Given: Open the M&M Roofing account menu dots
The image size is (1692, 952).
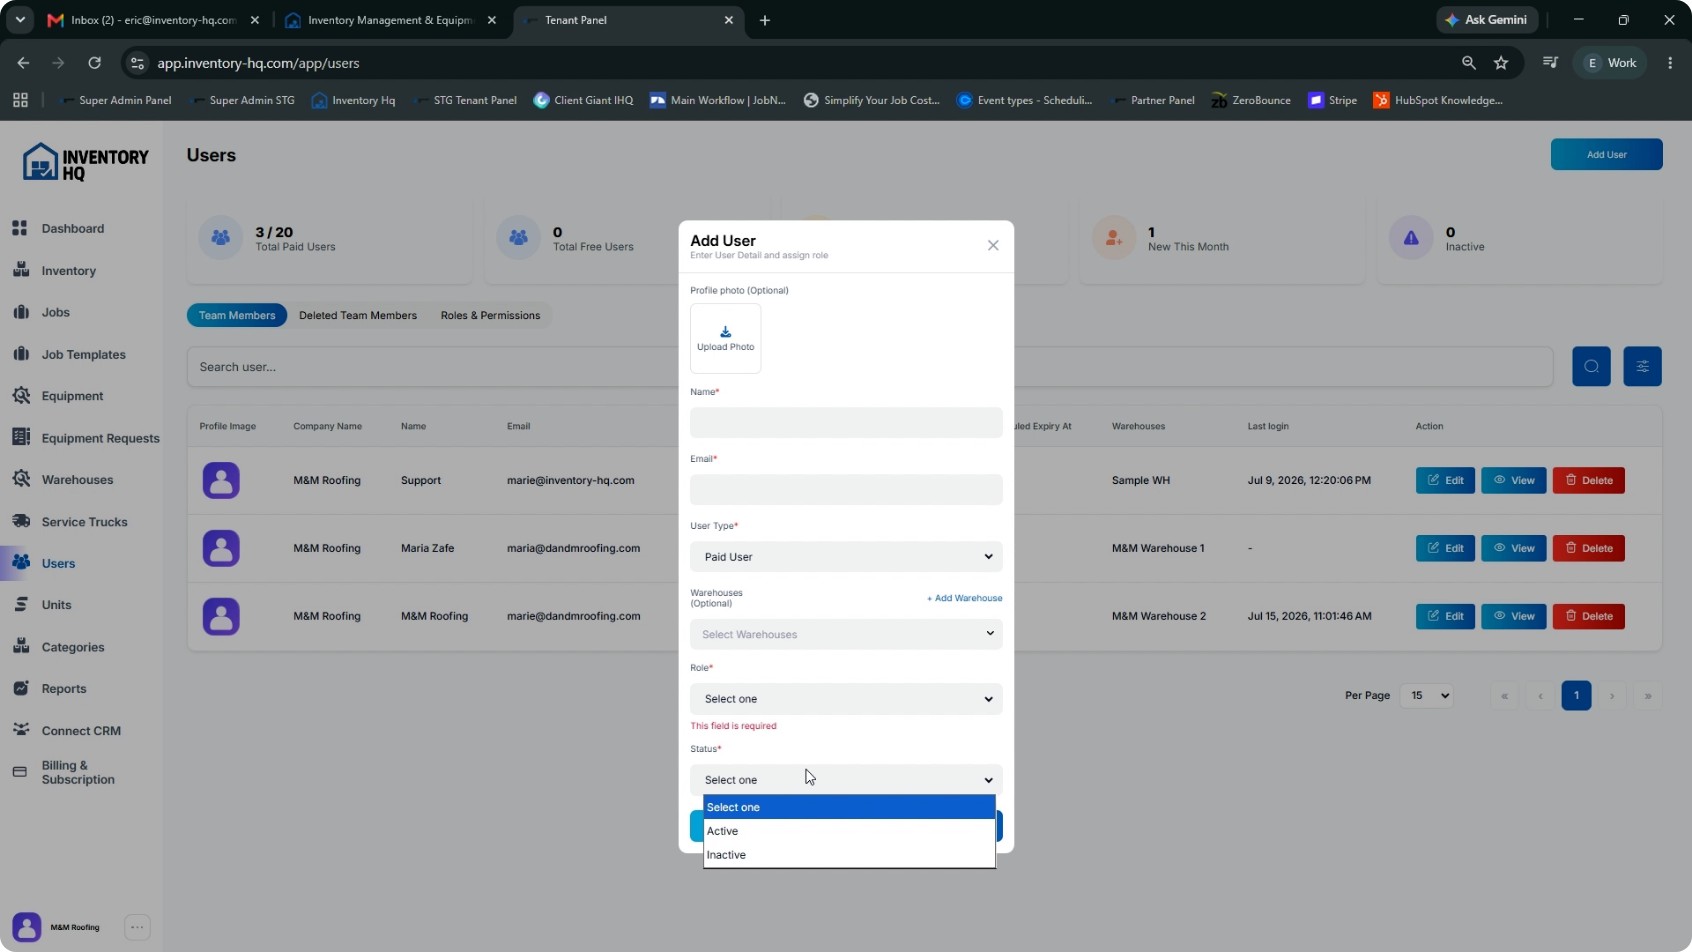Looking at the screenshot, I should pos(137,927).
